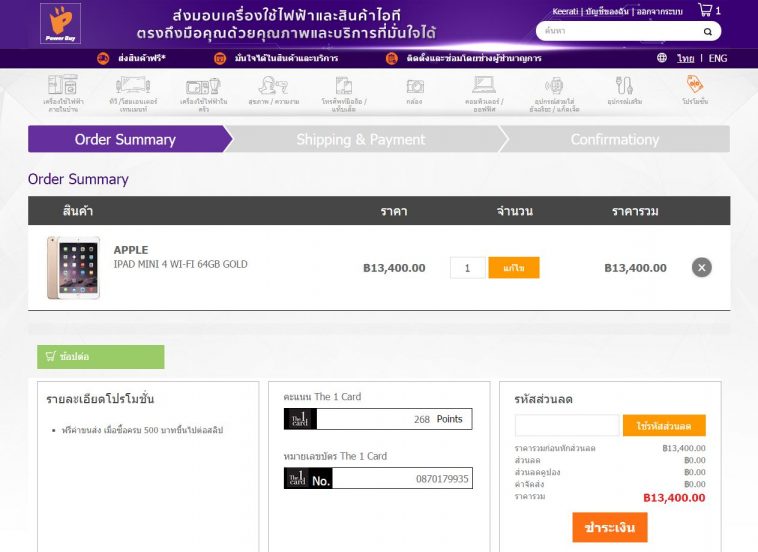
Task: Click the quantity input field
Action: 467,268
